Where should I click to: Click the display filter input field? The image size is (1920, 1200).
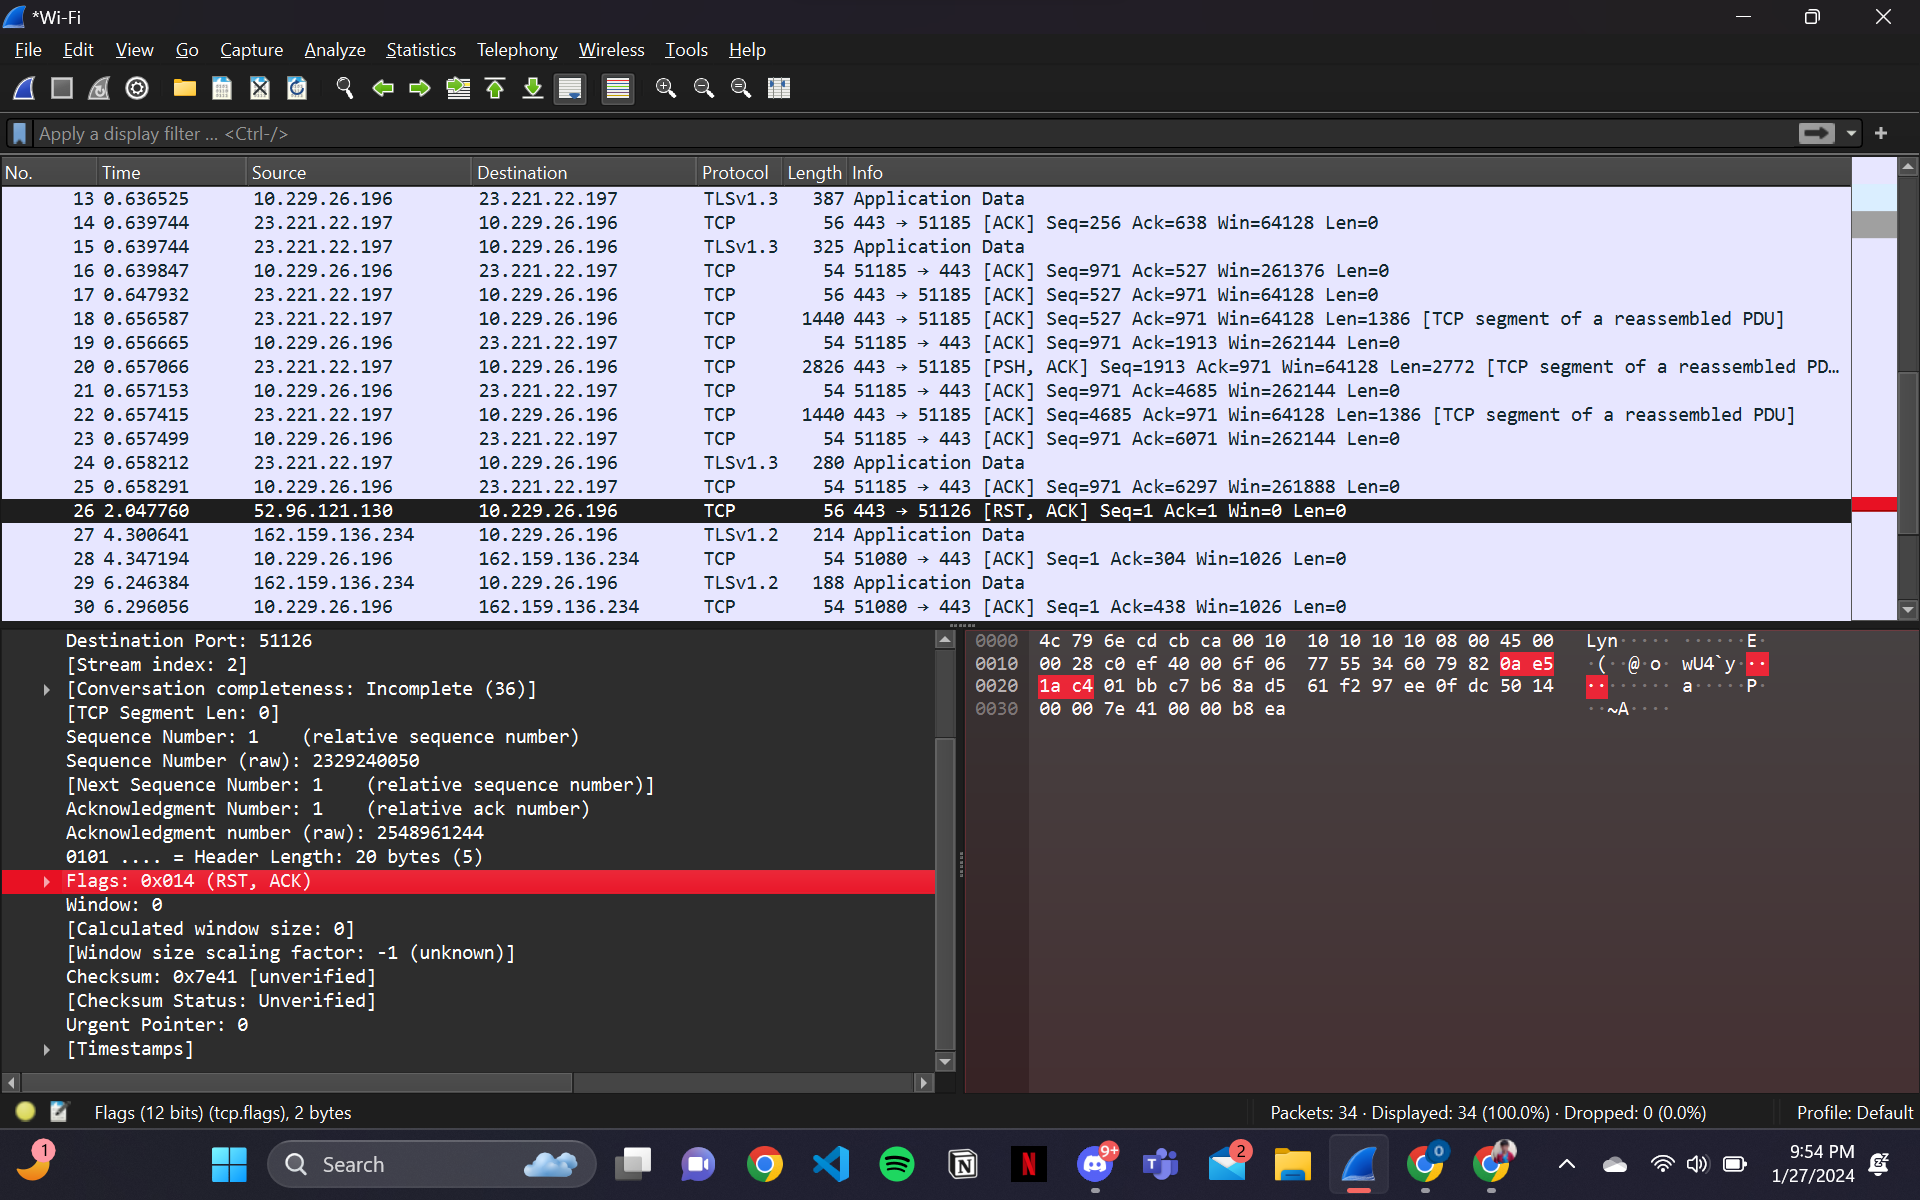click(x=900, y=133)
